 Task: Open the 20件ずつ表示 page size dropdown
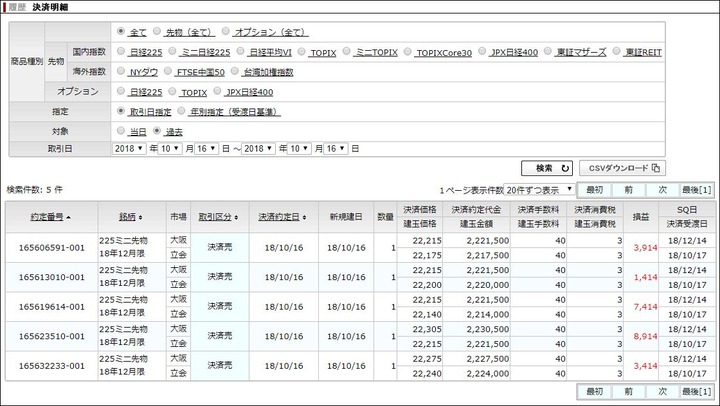click(x=540, y=190)
